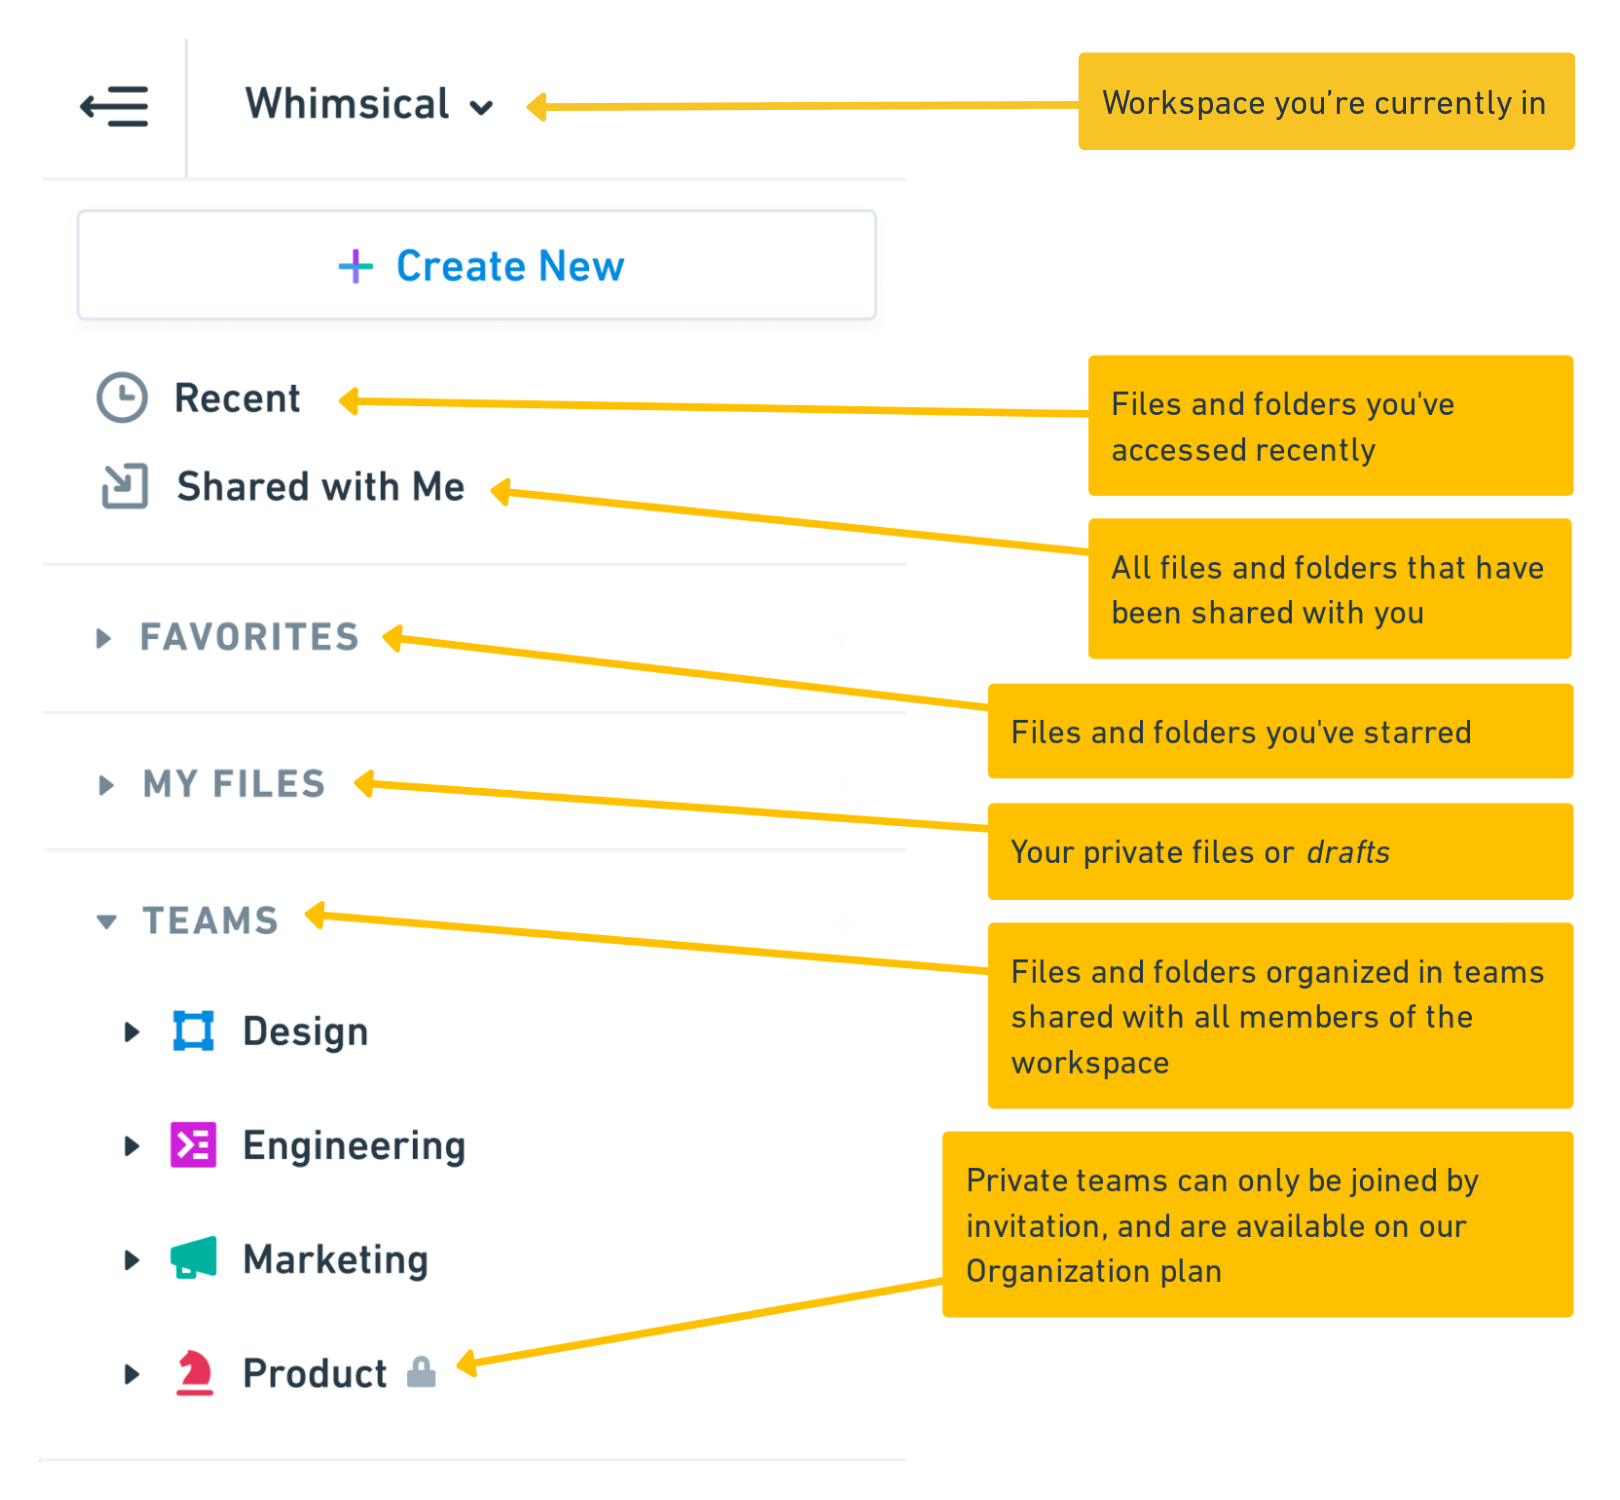Click the clock icon beside Recent
The width and height of the screenshot is (1620, 1500).
122,396
